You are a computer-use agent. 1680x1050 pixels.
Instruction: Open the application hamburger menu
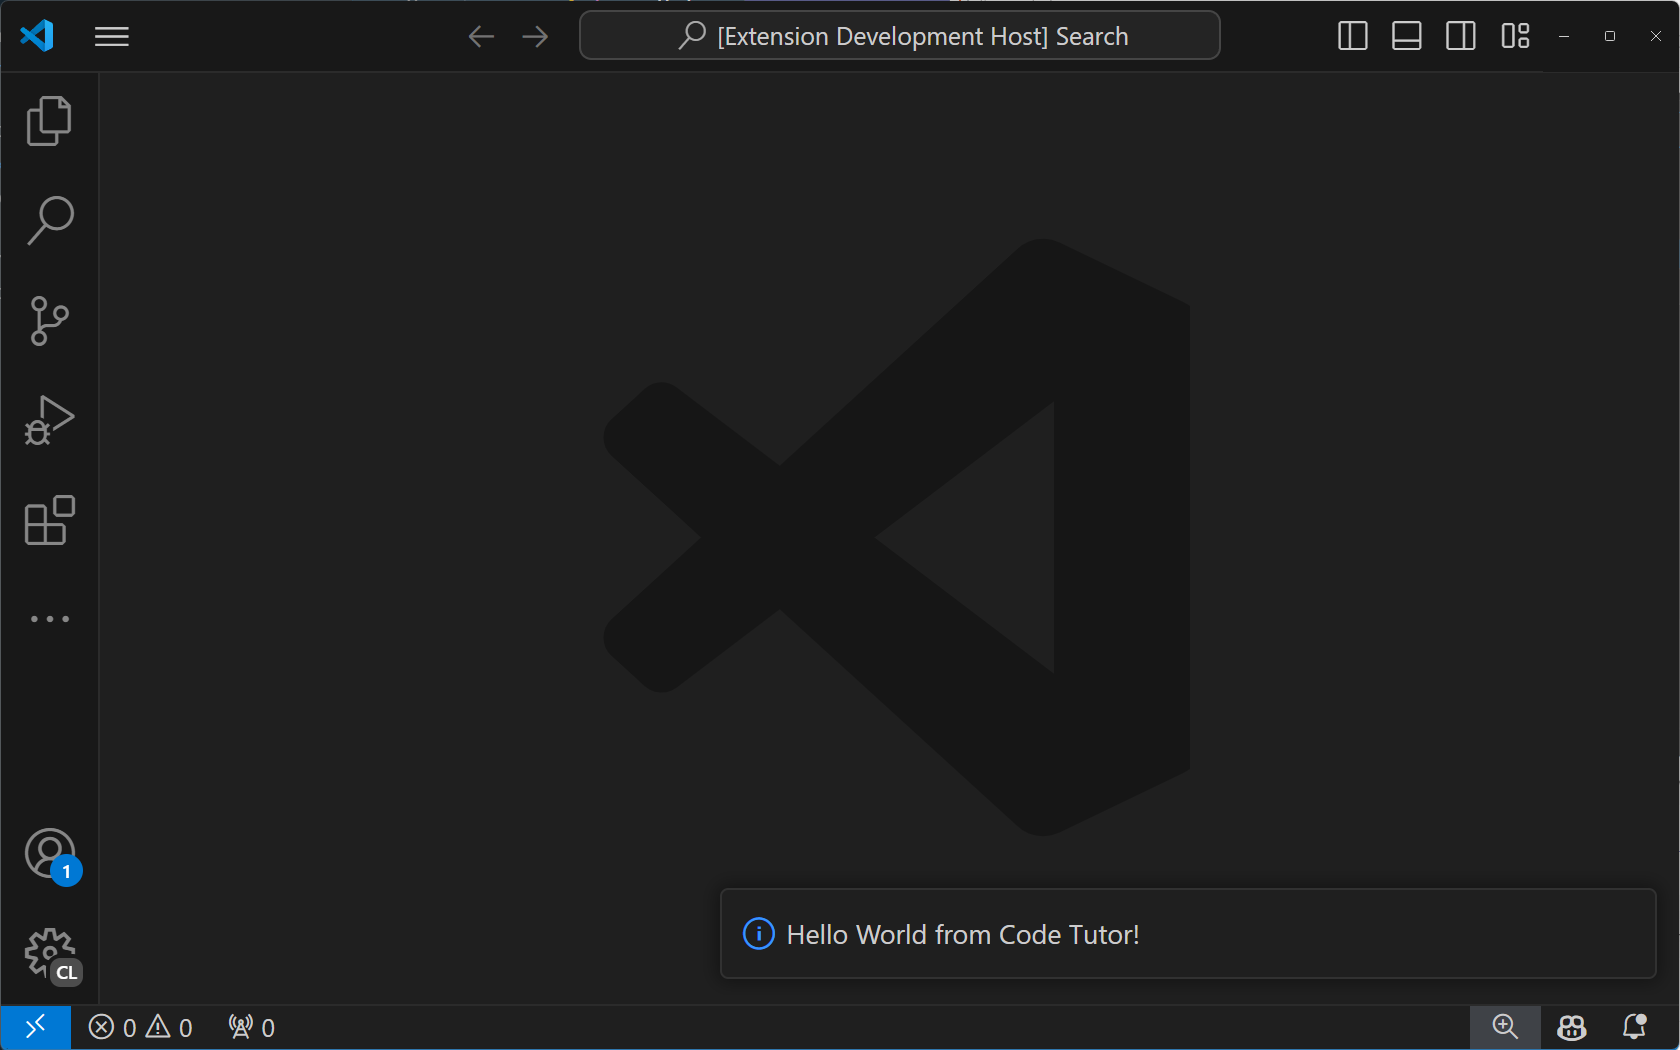(111, 36)
